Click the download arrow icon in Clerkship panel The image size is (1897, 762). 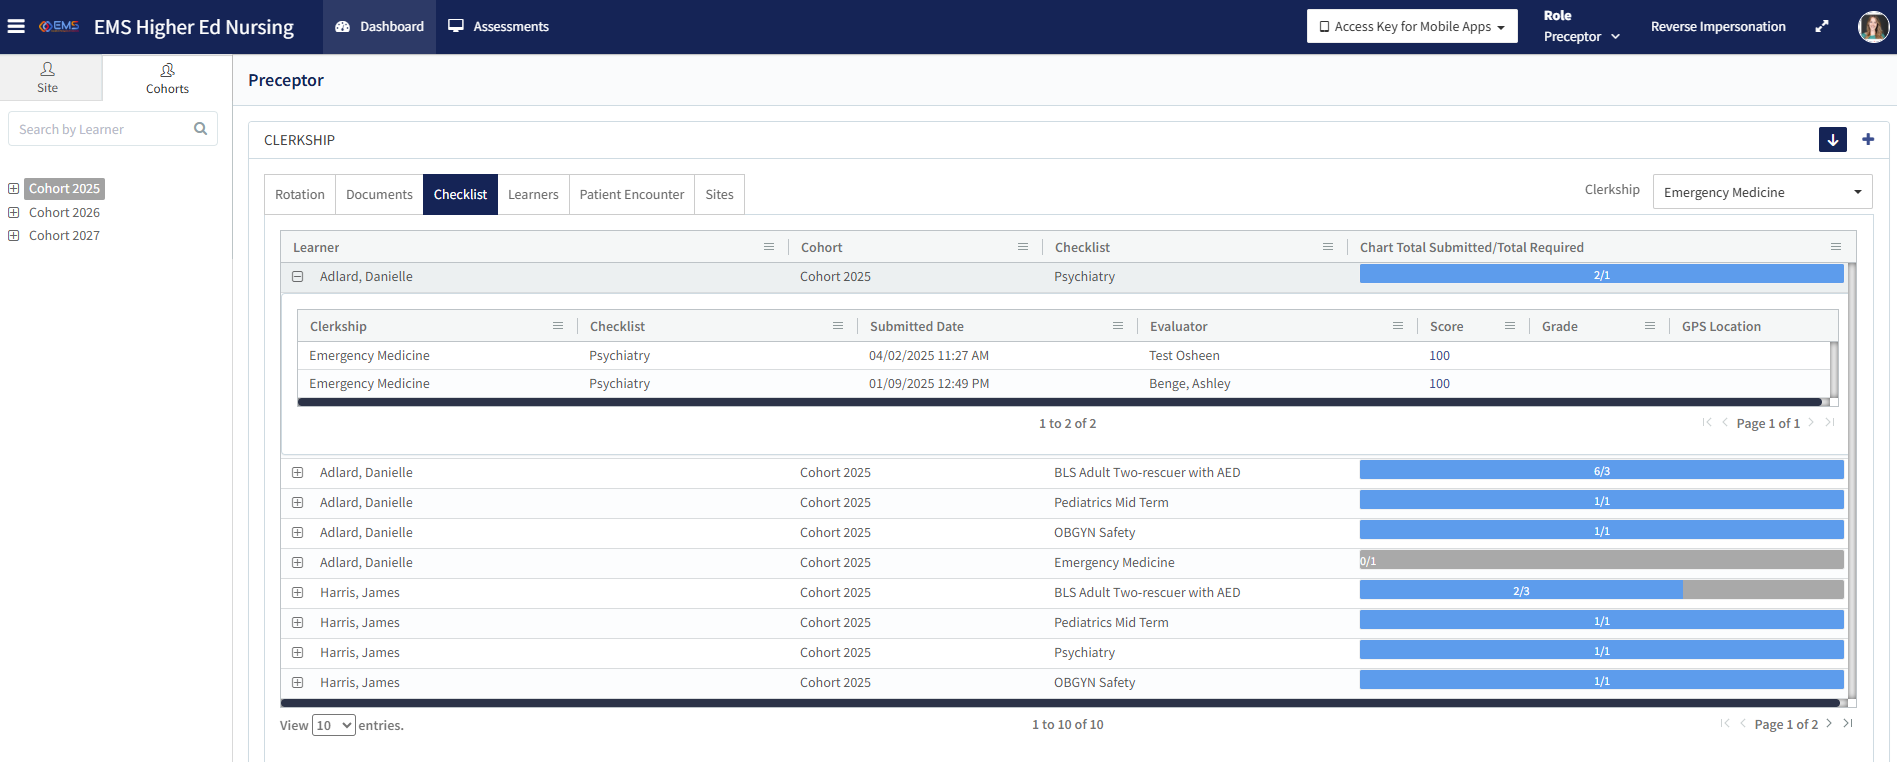[1832, 140]
